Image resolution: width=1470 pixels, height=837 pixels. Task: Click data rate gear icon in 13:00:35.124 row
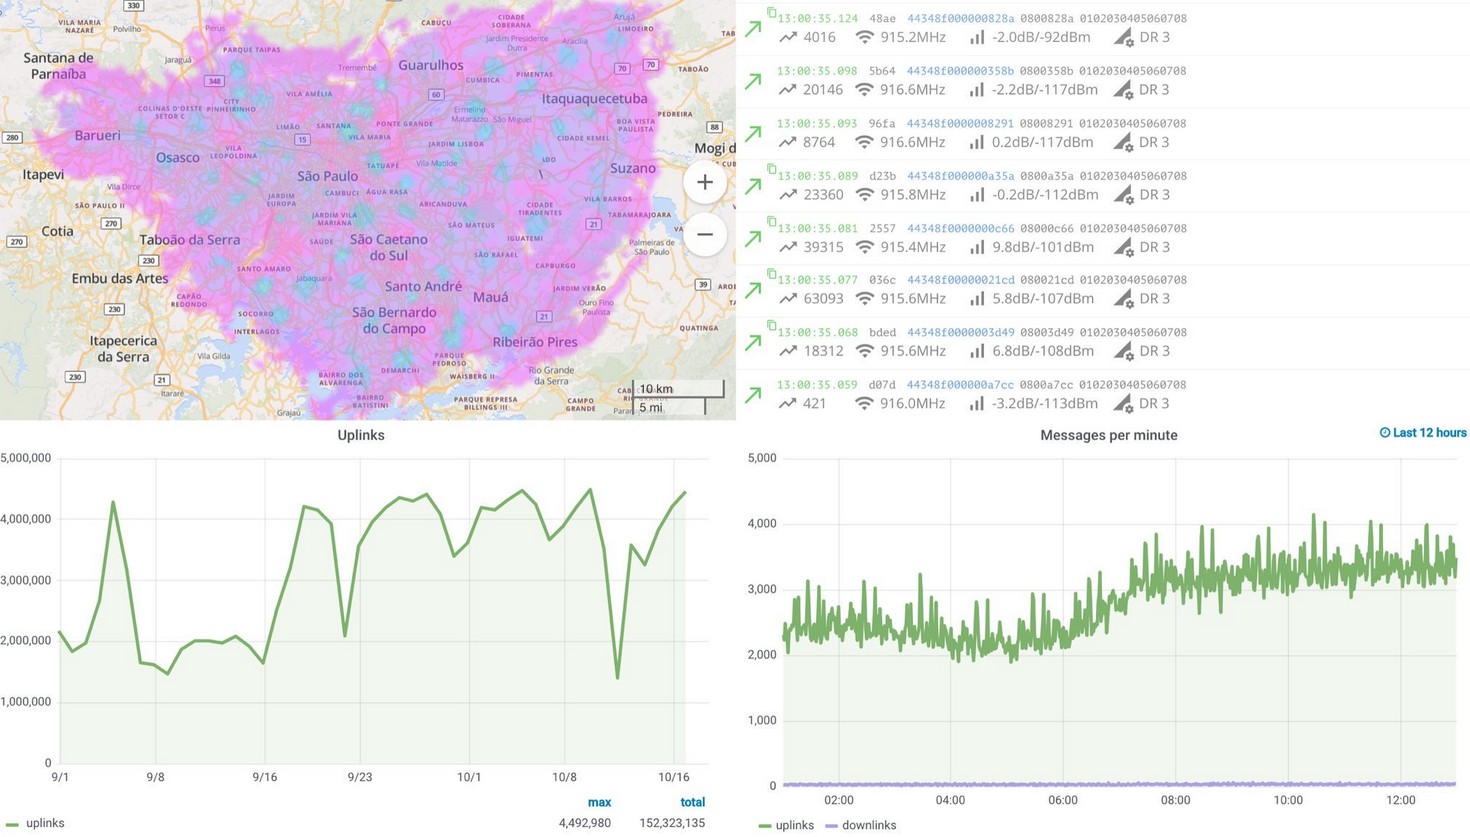tap(1123, 38)
